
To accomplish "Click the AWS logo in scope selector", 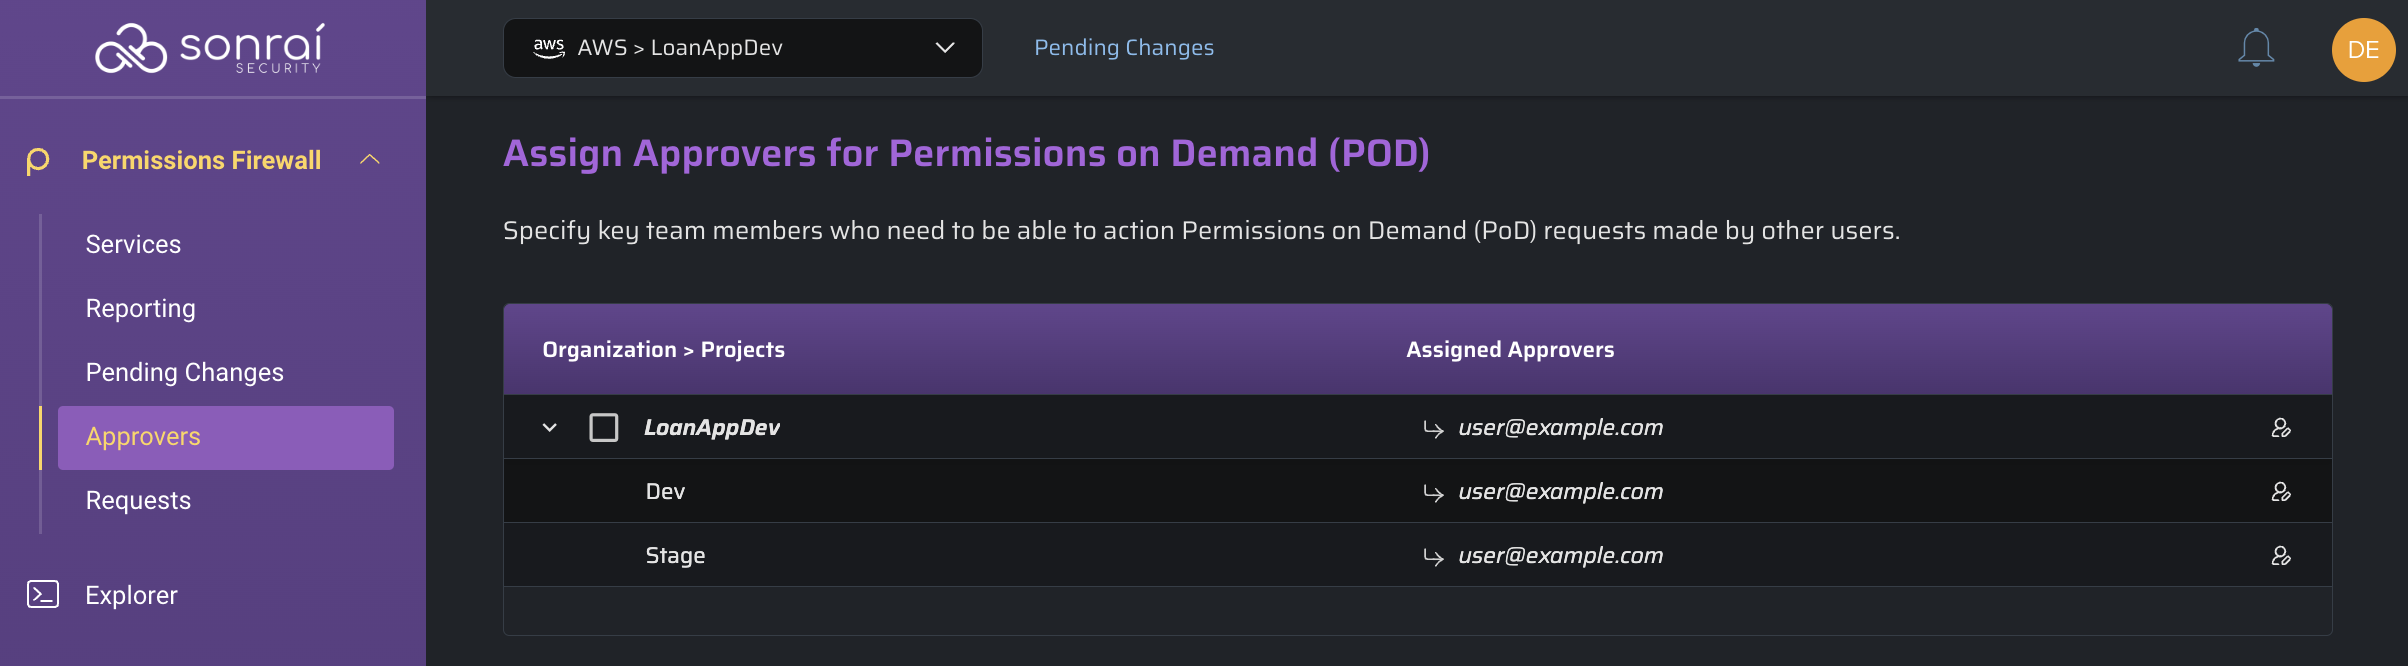I will [x=549, y=48].
